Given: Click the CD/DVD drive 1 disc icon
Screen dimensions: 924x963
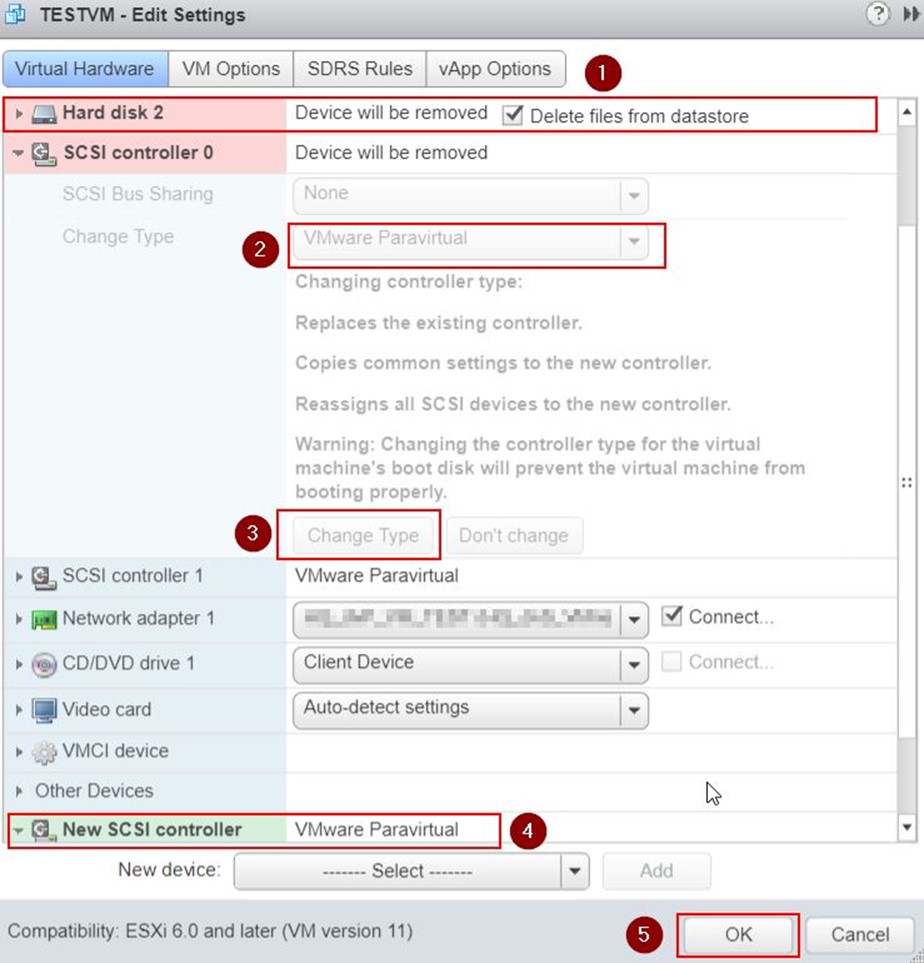Looking at the screenshot, I should (44, 665).
